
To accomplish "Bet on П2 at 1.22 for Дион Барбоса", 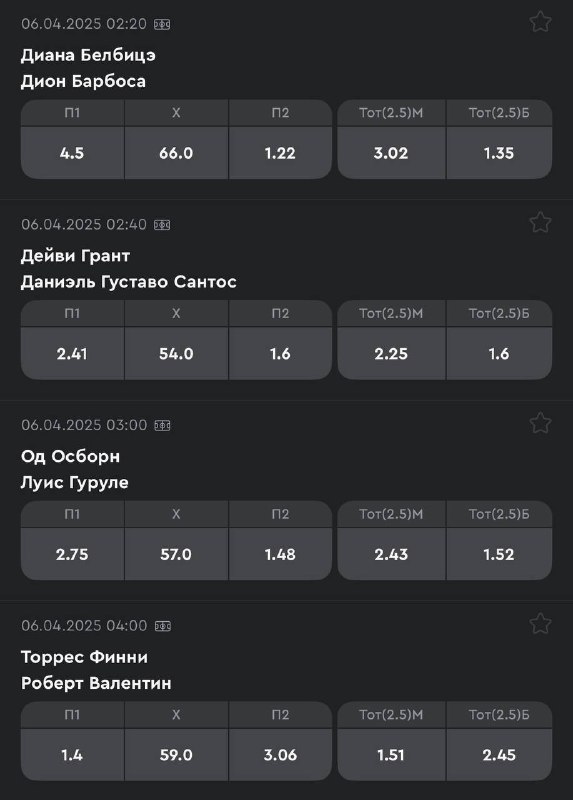I will (x=280, y=153).
